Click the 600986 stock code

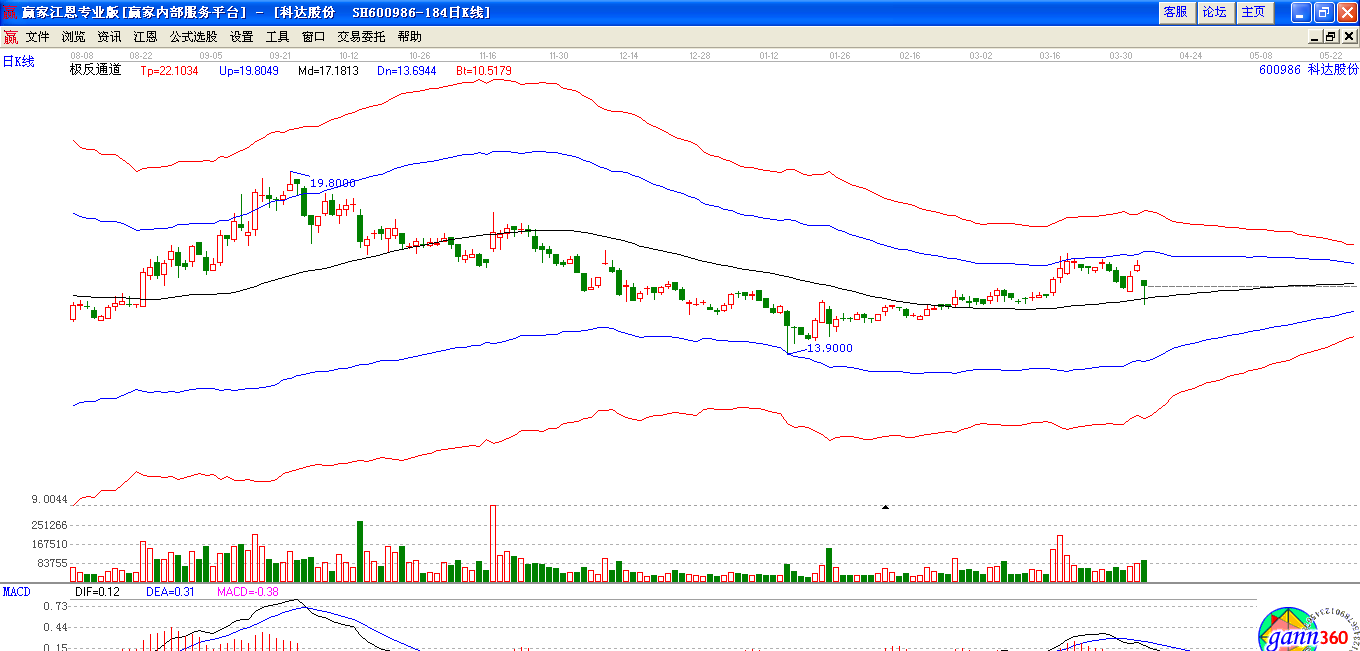coord(1280,70)
